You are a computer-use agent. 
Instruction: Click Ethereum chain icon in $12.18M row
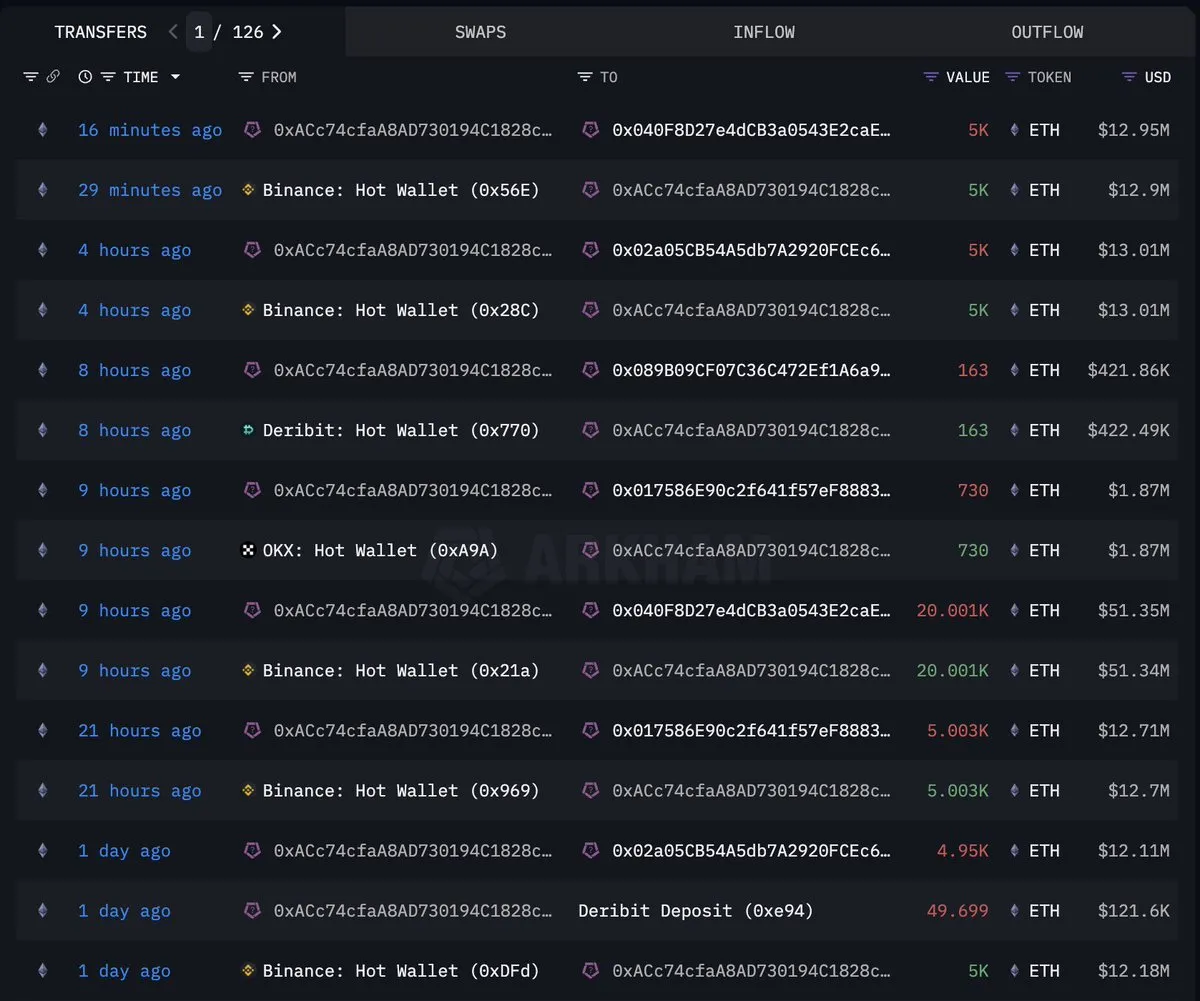click(x=42, y=970)
